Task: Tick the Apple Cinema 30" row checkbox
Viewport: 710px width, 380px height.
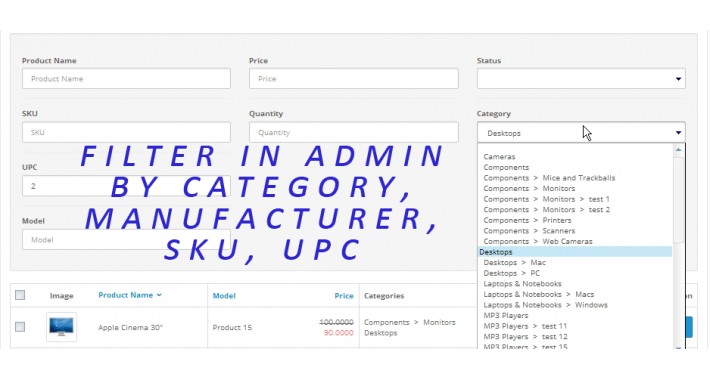Action: [20, 327]
